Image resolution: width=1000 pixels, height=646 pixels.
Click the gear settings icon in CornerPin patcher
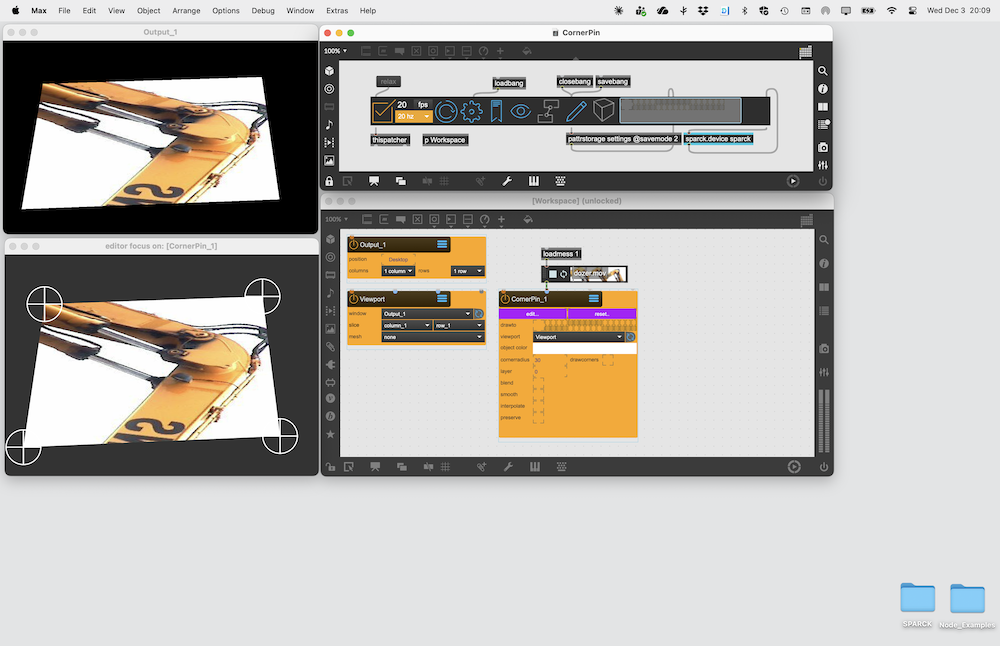pyautogui.click(x=472, y=111)
